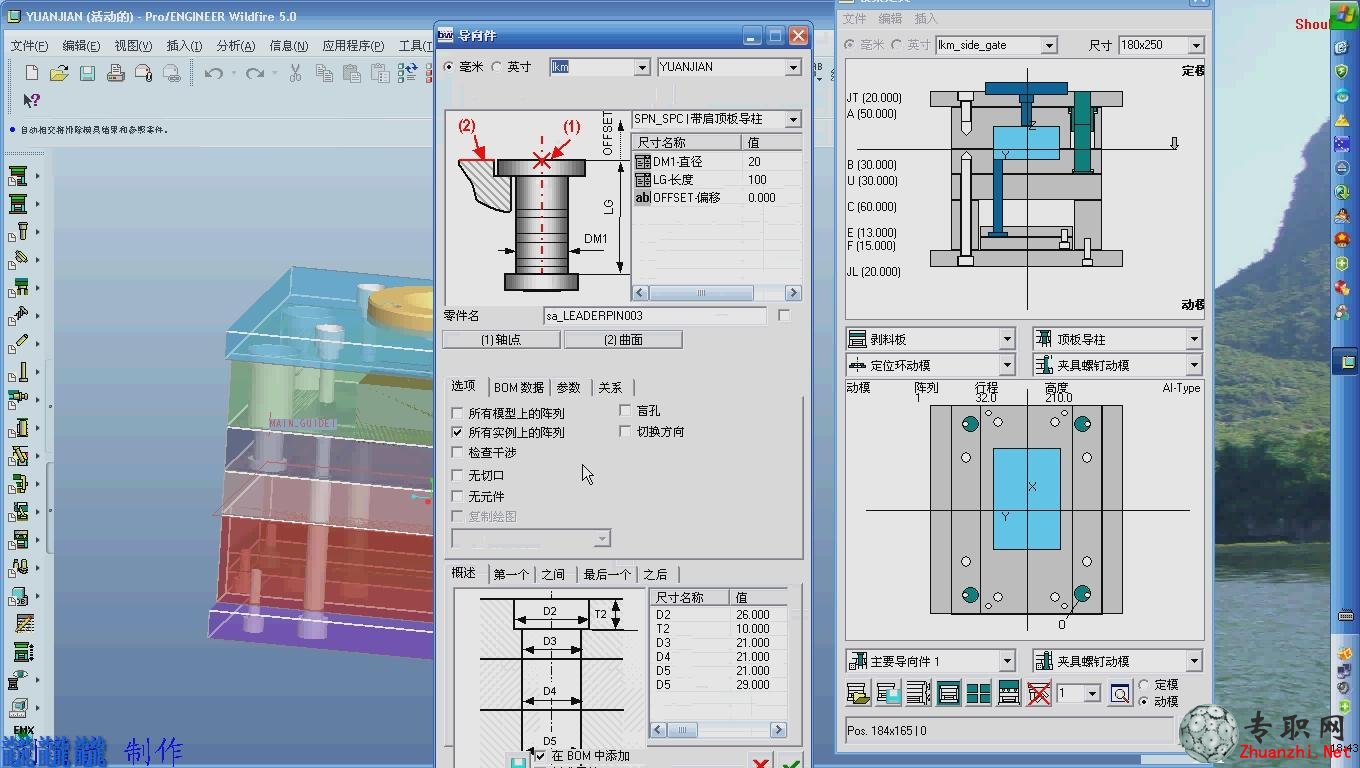
Task: Click the dimension table horizontal scrollbar
Action: coord(717,293)
